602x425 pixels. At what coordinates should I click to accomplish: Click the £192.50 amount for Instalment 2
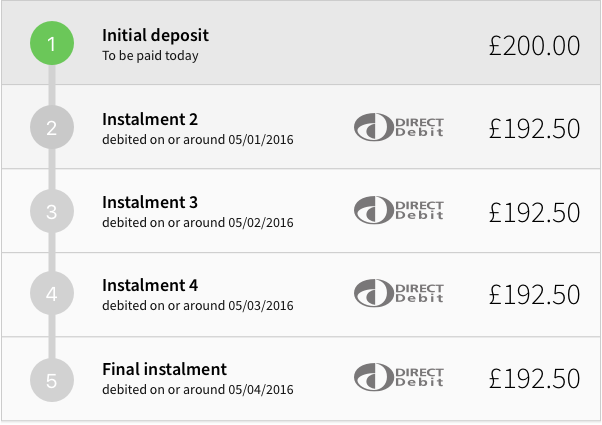(534, 128)
